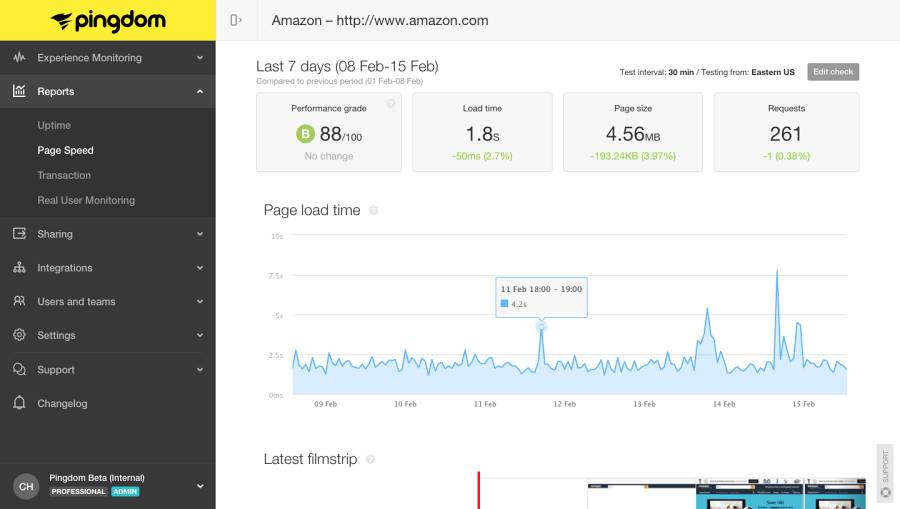Click the CH account avatar
The width and height of the screenshot is (900, 509).
pyautogui.click(x=26, y=486)
